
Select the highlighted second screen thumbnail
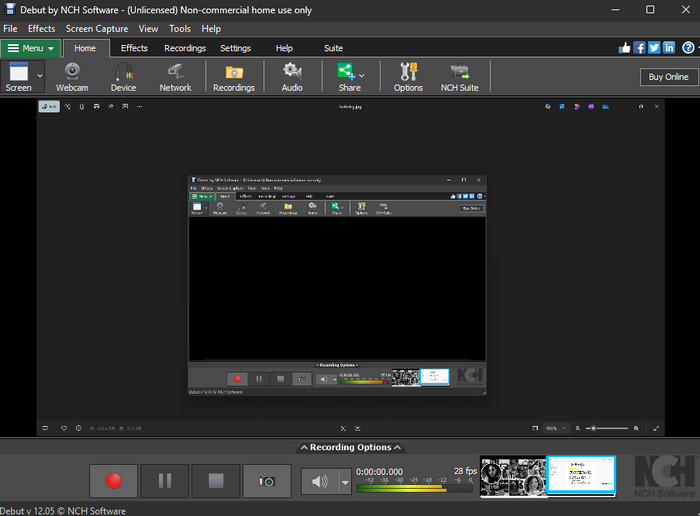[x=581, y=476]
